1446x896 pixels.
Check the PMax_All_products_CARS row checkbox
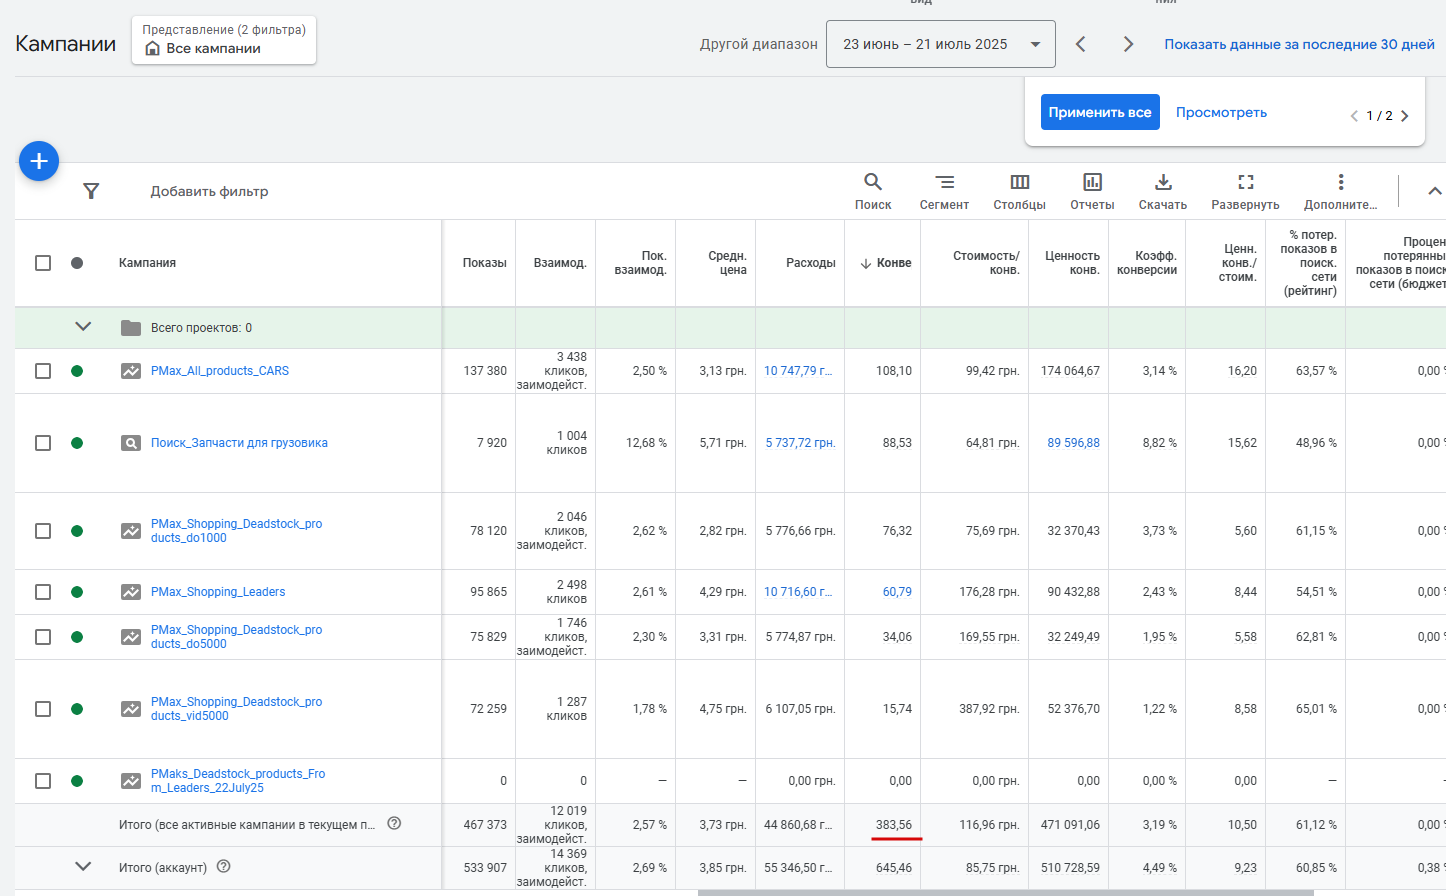[43, 371]
